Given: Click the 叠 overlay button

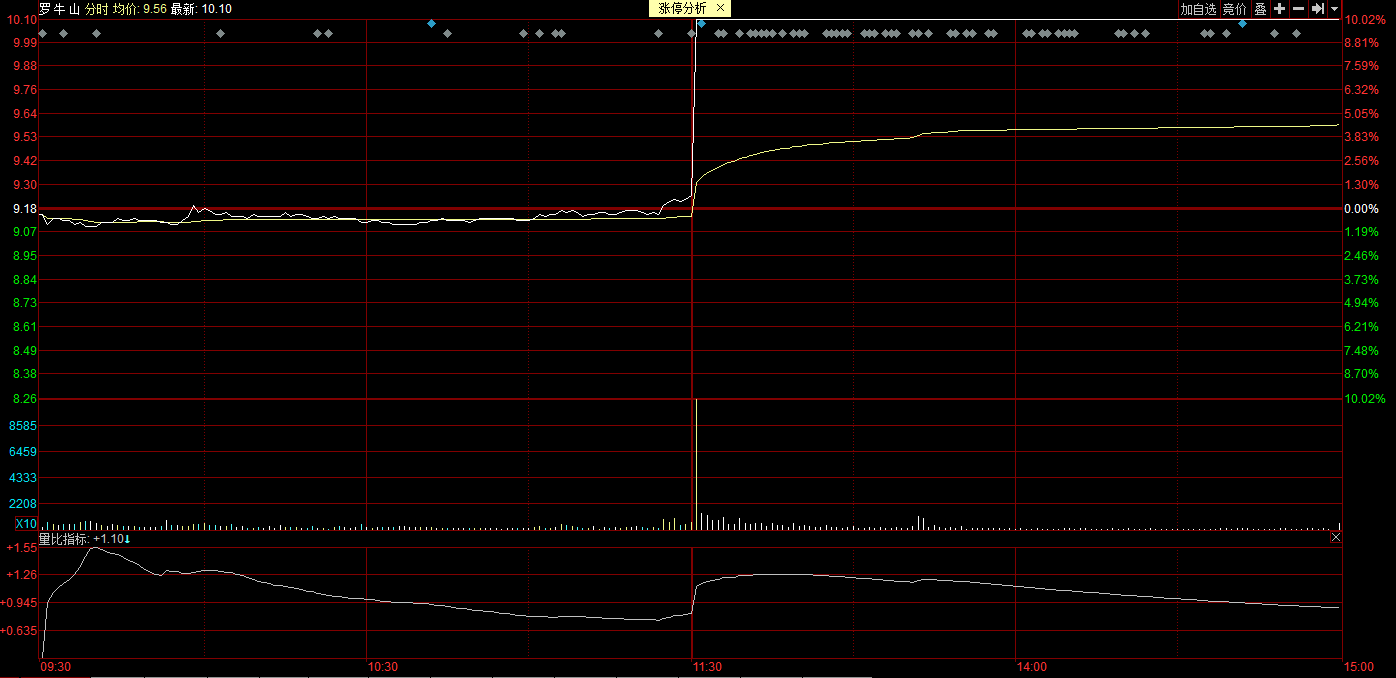Looking at the screenshot, I should [x=1260, y=9].
